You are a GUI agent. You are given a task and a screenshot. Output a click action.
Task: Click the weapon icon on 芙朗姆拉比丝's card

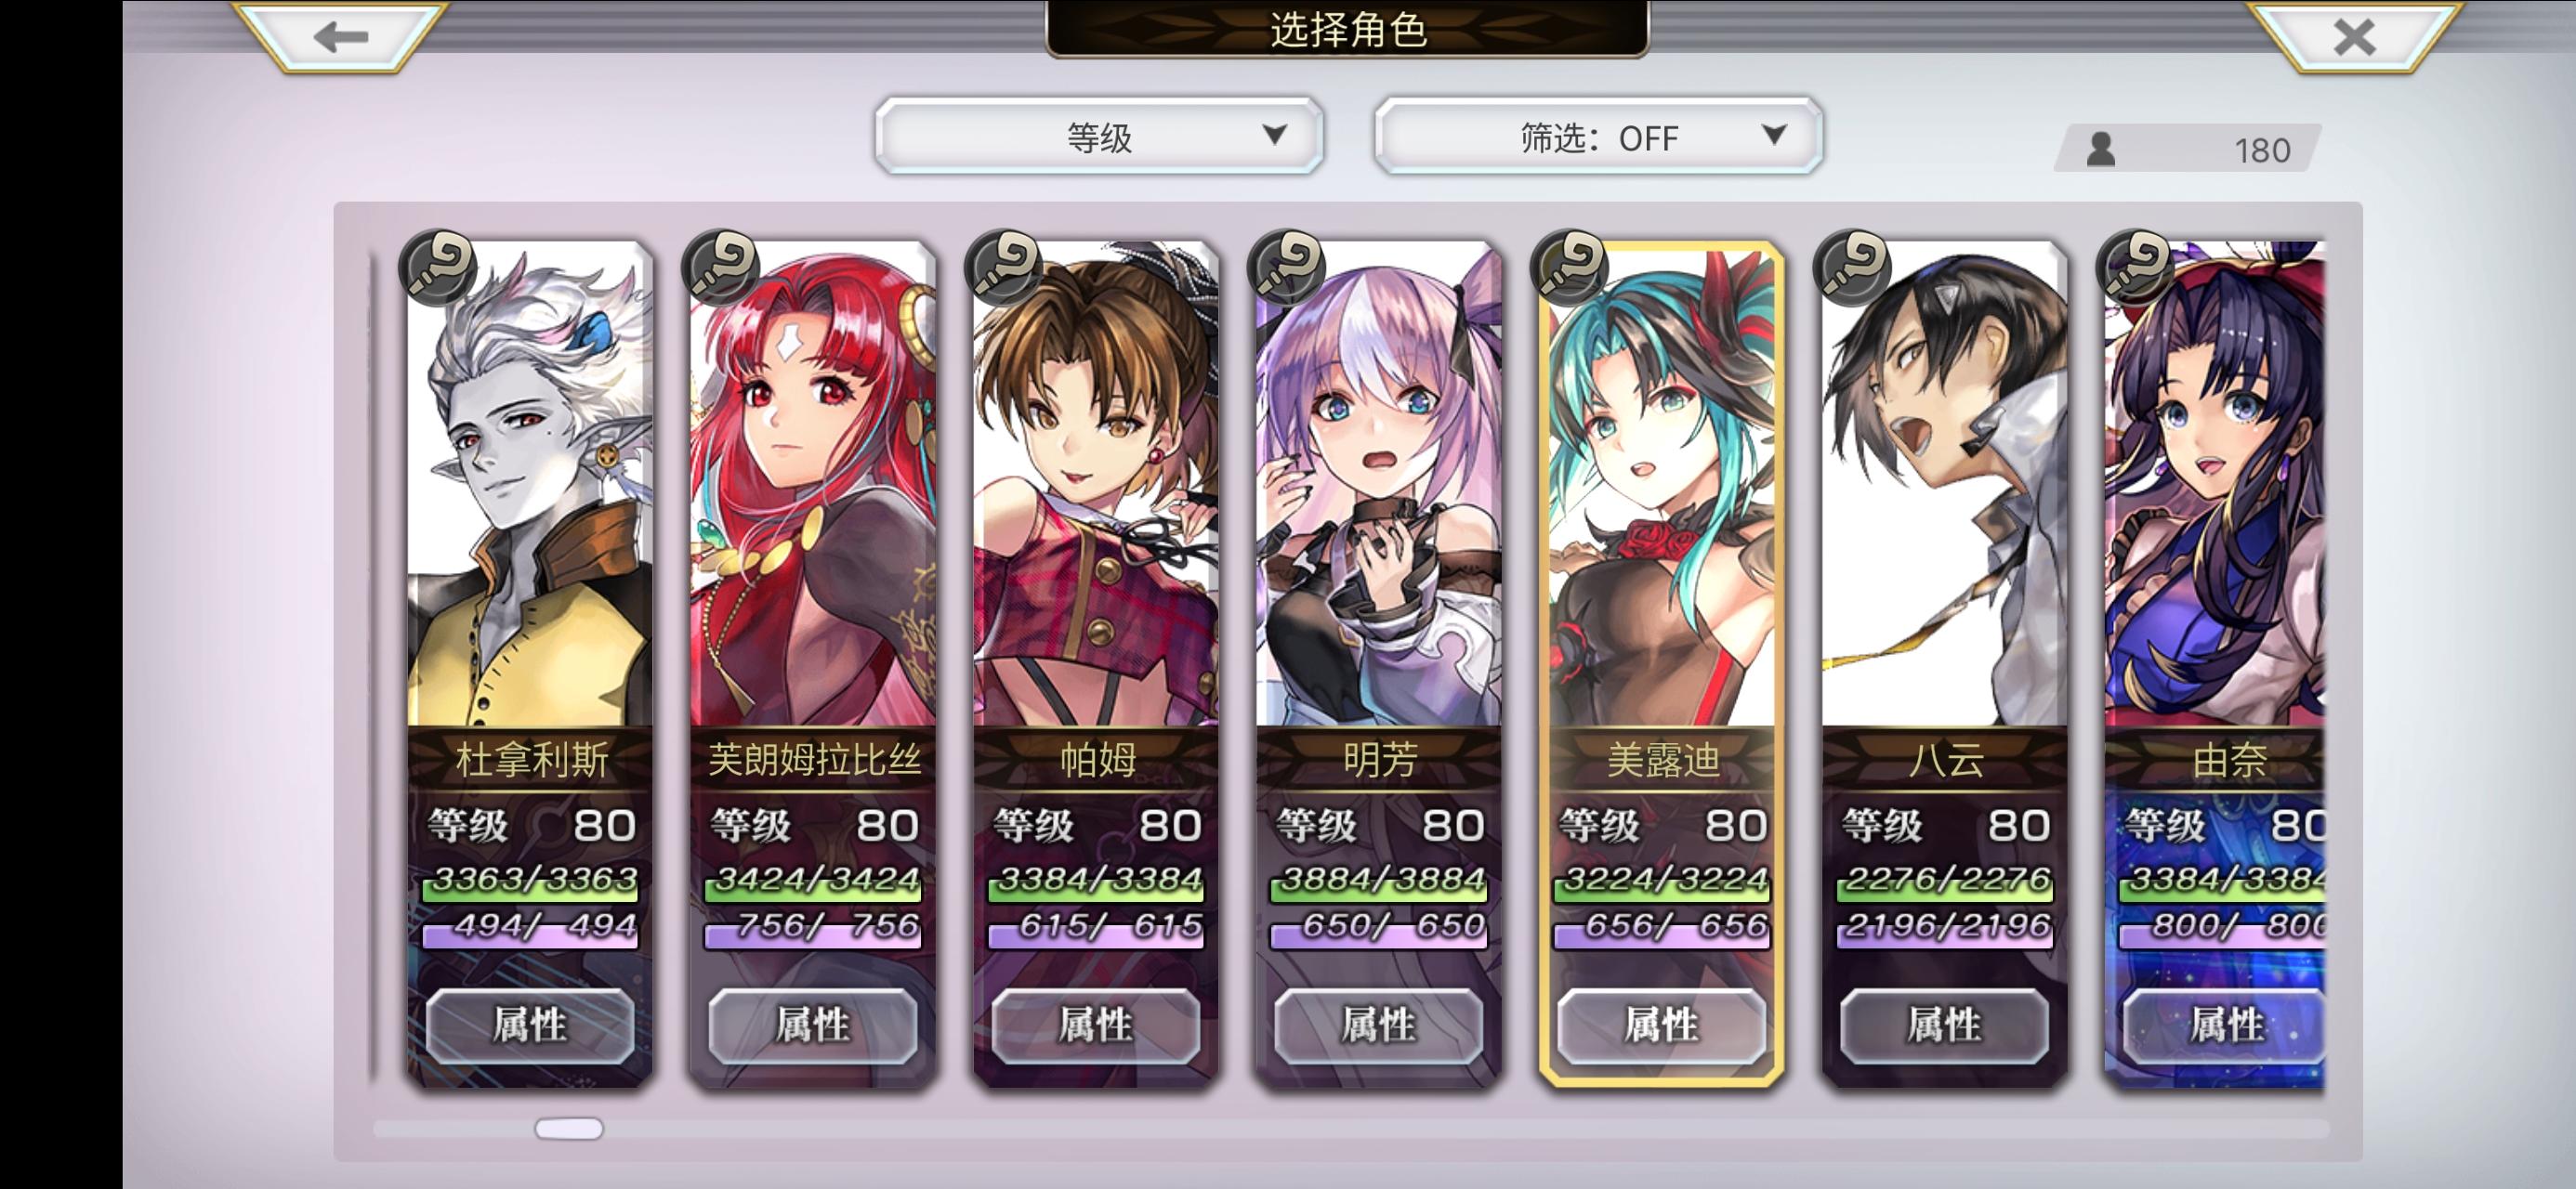[x=722, y=267]
